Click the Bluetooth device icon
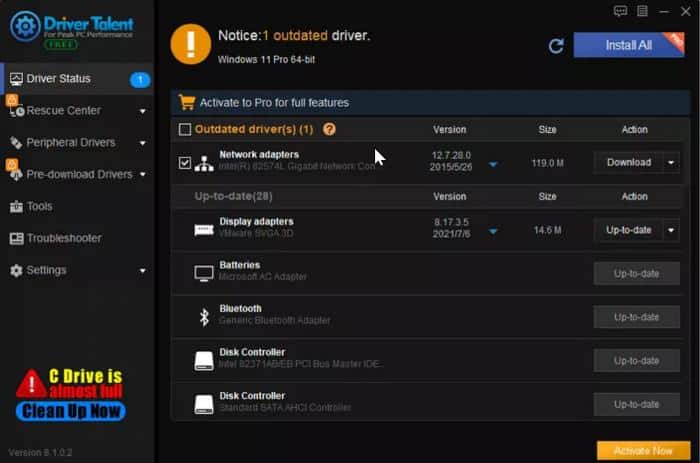Image resolution: width=700 pixels, height=463 pixels. point(204,317)
